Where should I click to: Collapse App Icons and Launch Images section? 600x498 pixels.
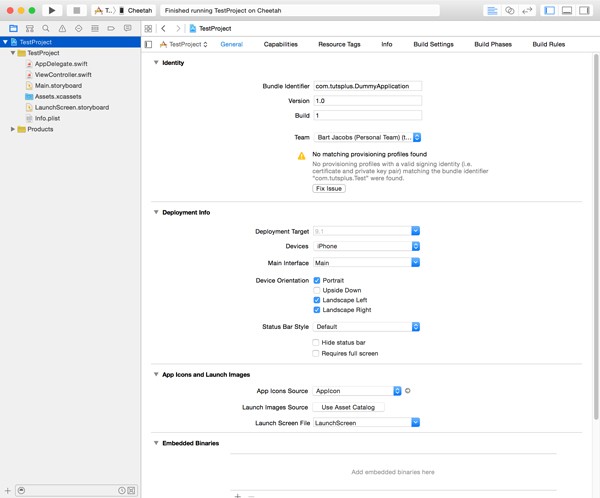(156, 374)
